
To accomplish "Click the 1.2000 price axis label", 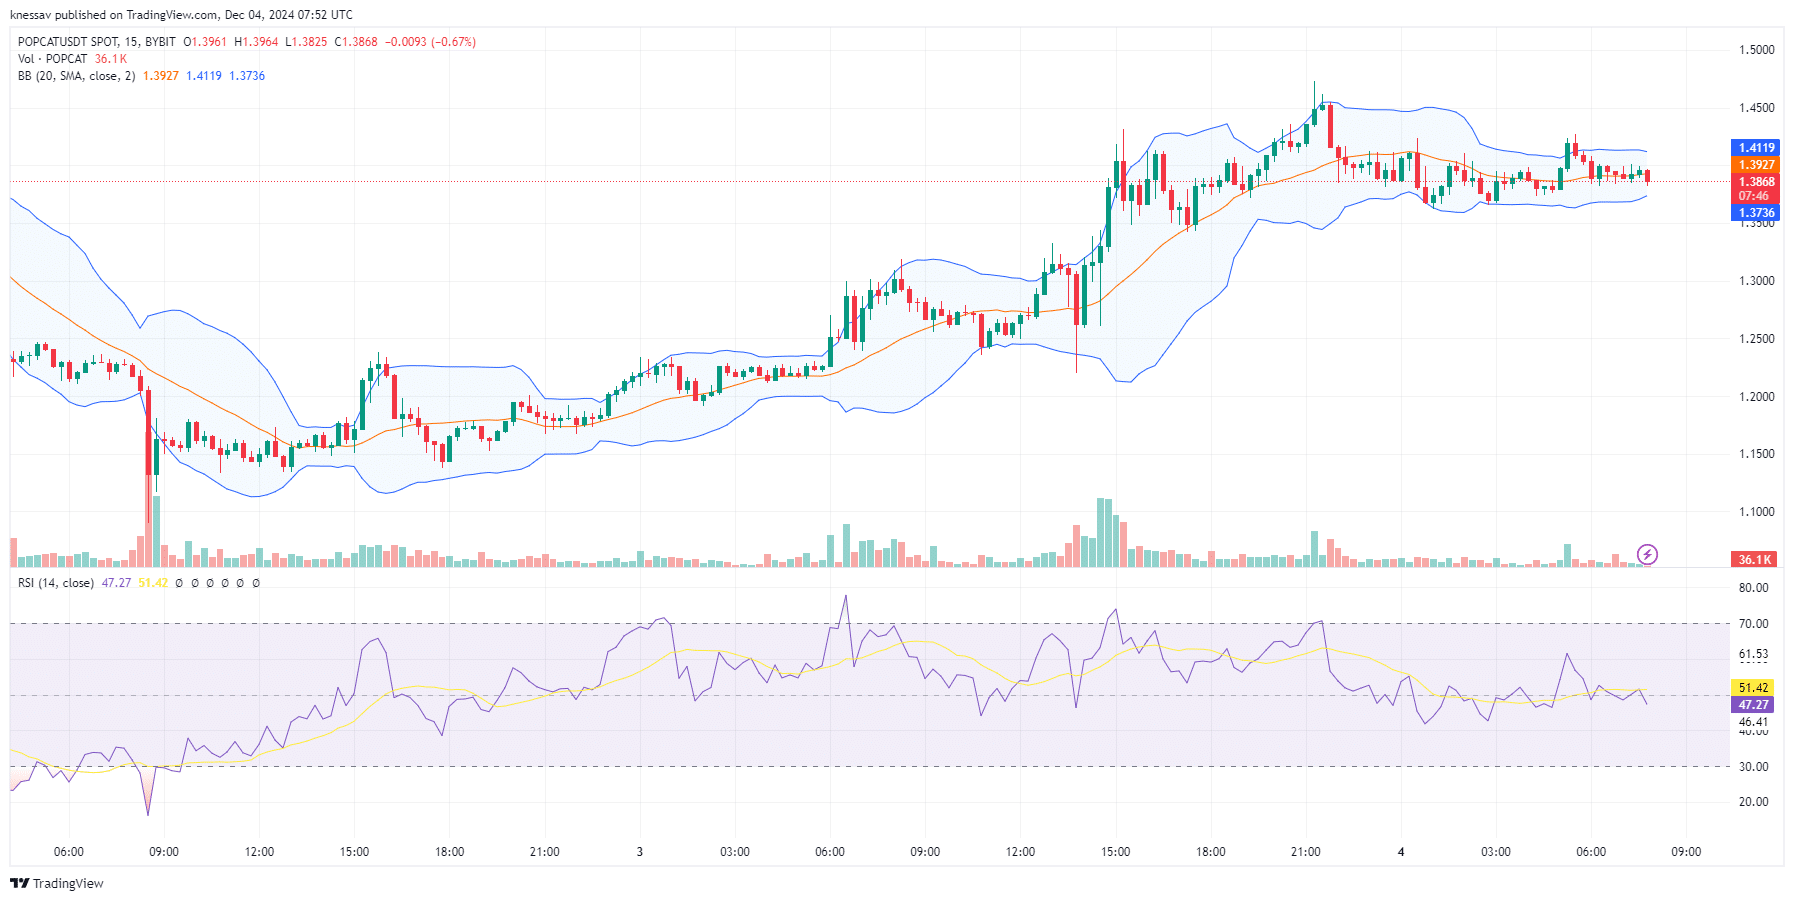I will (x=1757, y=397).
